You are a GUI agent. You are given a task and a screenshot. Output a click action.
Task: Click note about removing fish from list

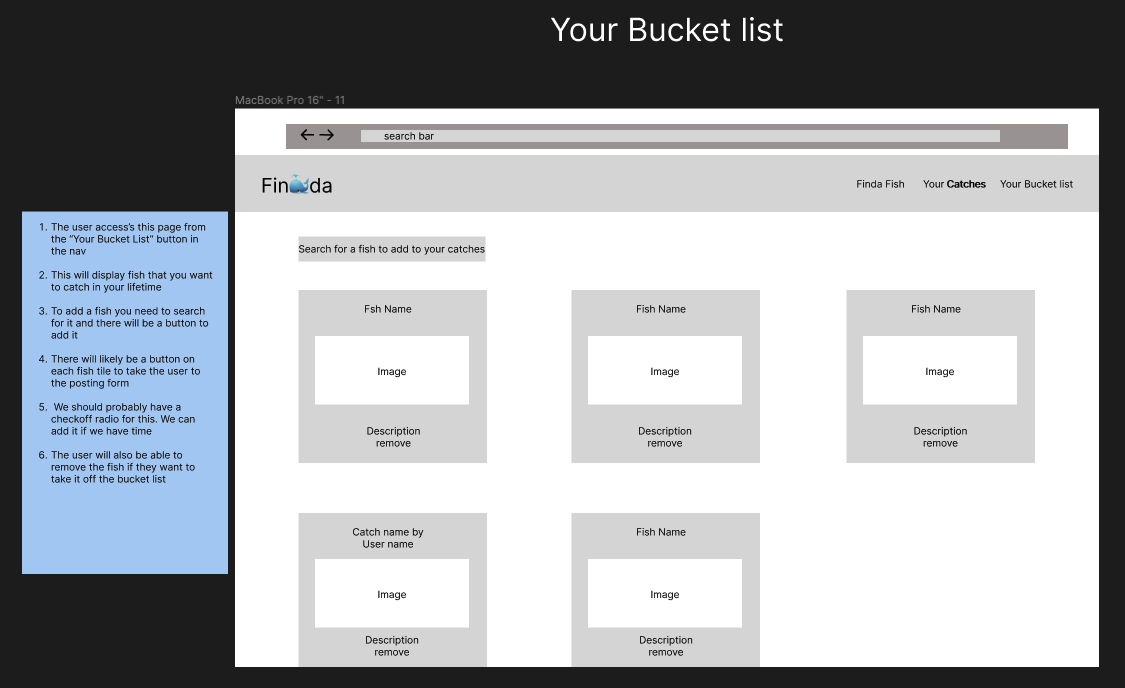(x=117, y=467)
